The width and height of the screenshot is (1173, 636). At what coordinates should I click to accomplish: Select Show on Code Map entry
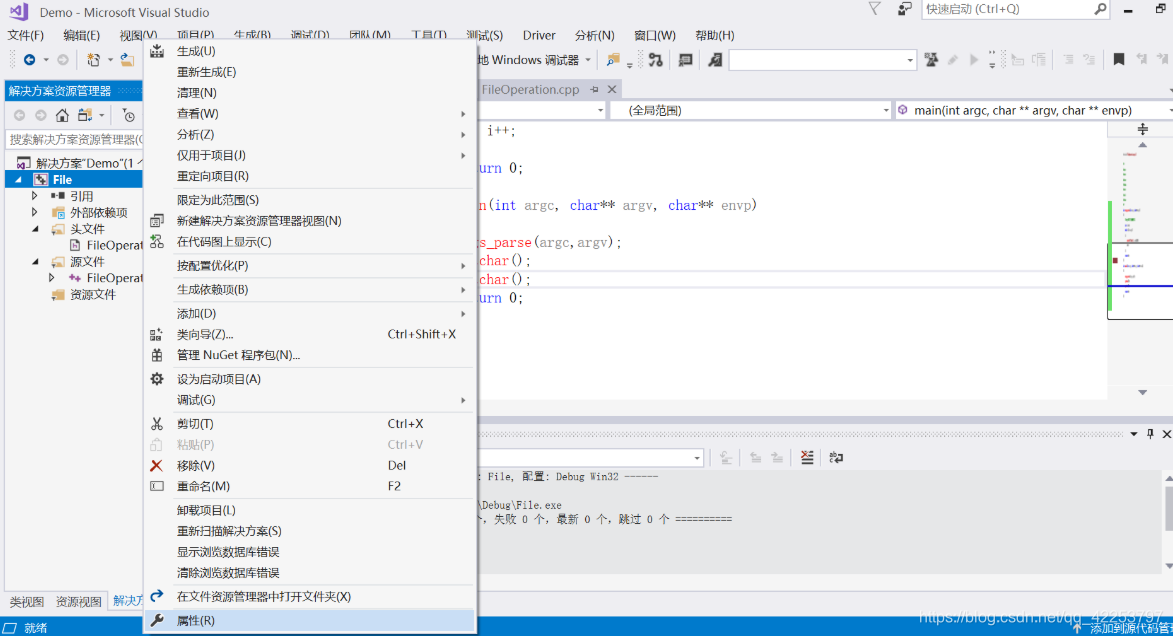(x=310, y=242)
